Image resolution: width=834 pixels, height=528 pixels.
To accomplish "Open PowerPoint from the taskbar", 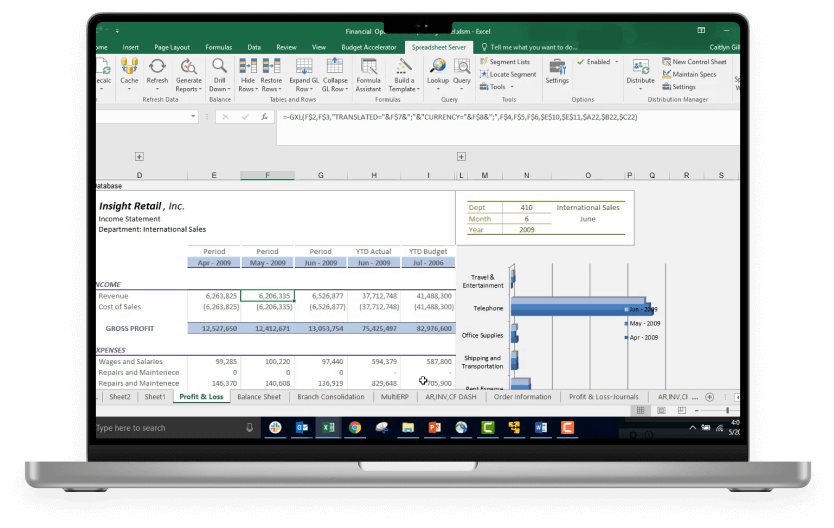I will point(435,428).
